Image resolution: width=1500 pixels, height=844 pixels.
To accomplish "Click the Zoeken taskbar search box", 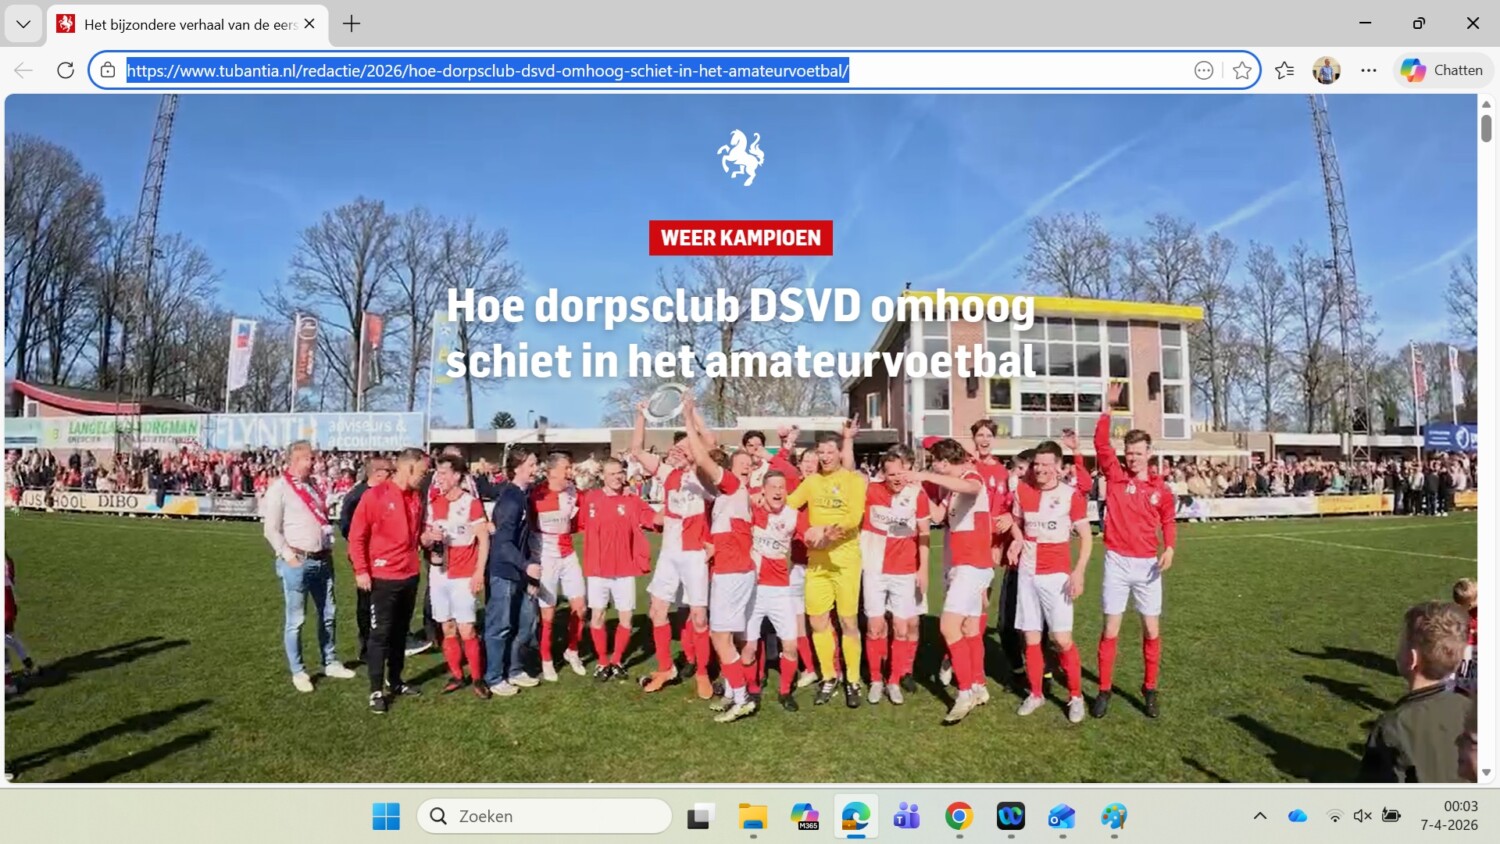I will click(544, 816).
